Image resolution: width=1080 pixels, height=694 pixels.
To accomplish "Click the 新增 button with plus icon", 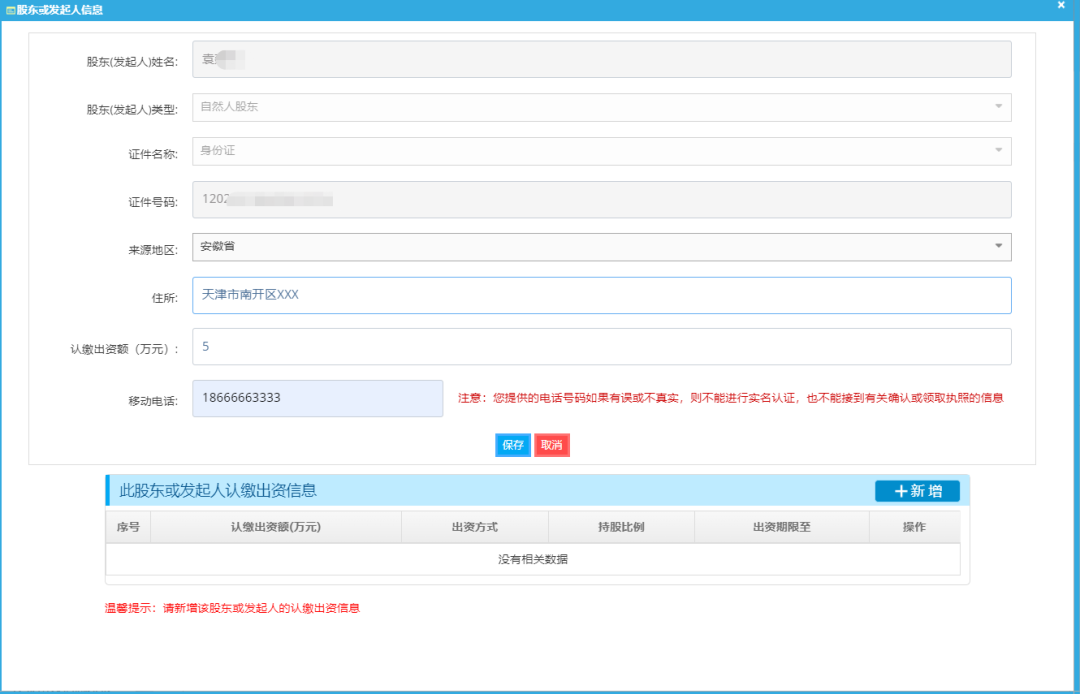I will coord(917,491).
